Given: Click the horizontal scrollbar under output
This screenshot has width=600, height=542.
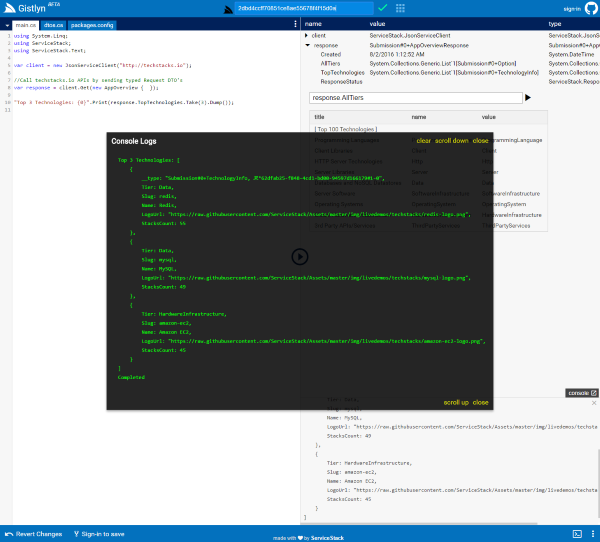Looking at the screenshot, I should tap(421, 523).
